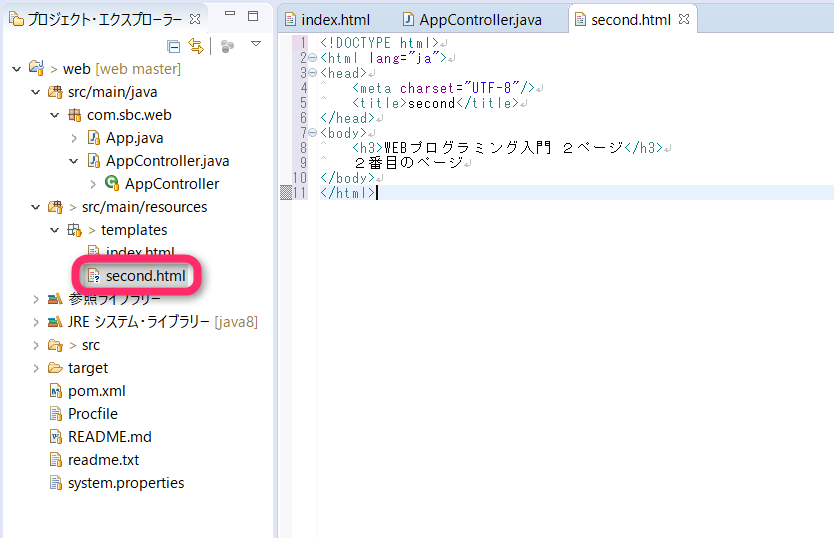Click the com.sbc.web package icon
The image size is (834, 538).
click(74, 115)
